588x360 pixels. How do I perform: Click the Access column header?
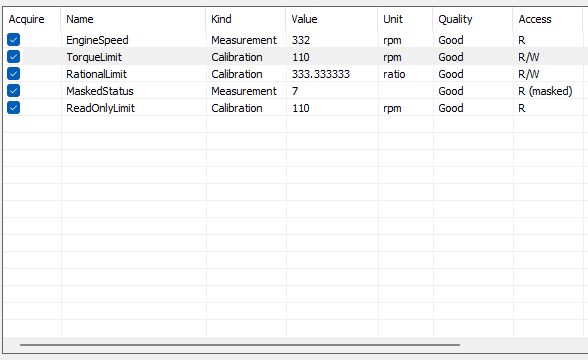pyautogui.click(x=548, y=19)
